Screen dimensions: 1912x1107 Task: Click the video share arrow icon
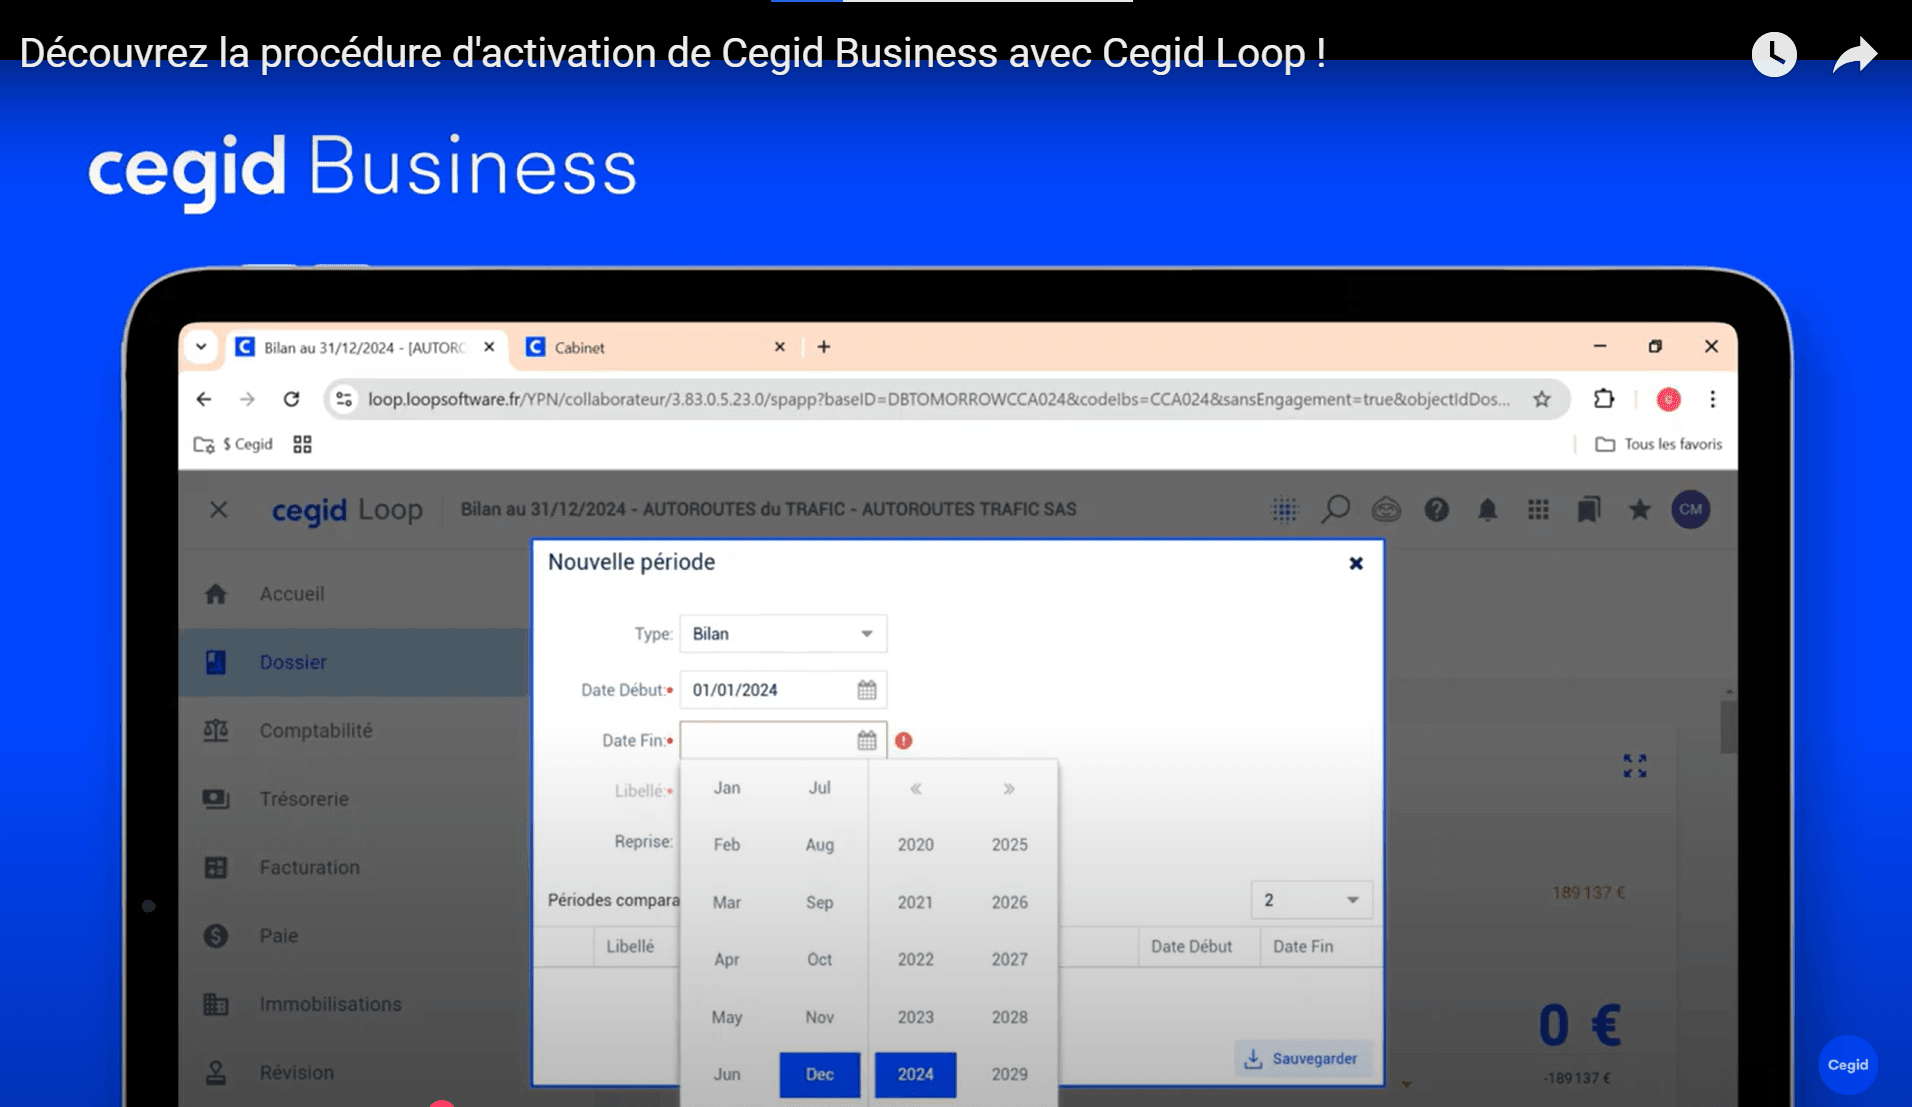[1855, 54]
